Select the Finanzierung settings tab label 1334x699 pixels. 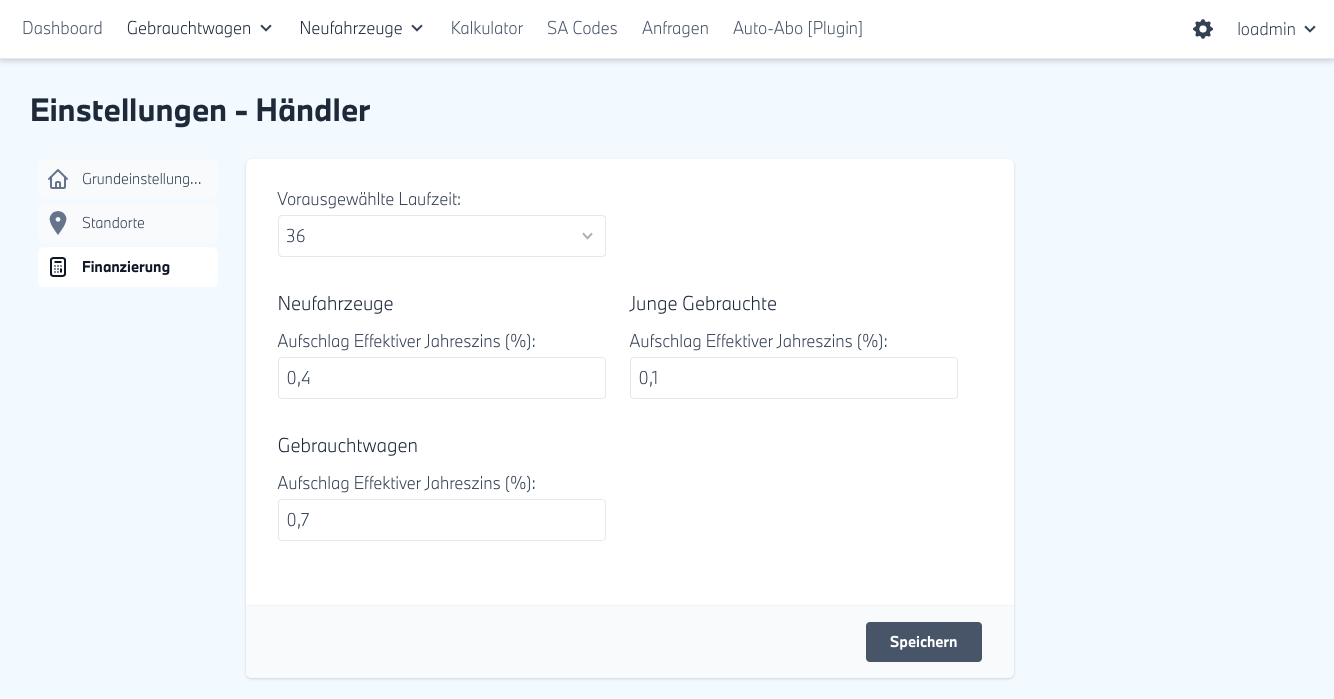click(x=126, y=267)
